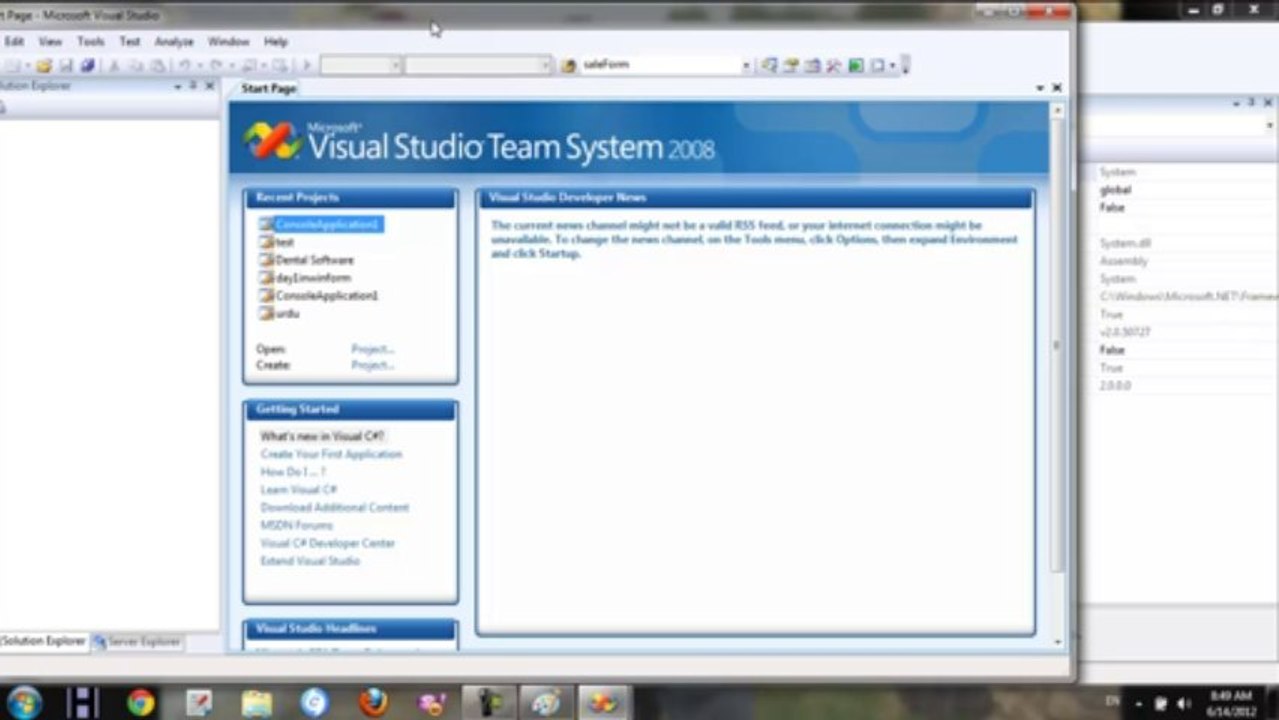The image size is (1279, 720).
Task: Click the Open File toolbar icon
Action: coord(43,66)
